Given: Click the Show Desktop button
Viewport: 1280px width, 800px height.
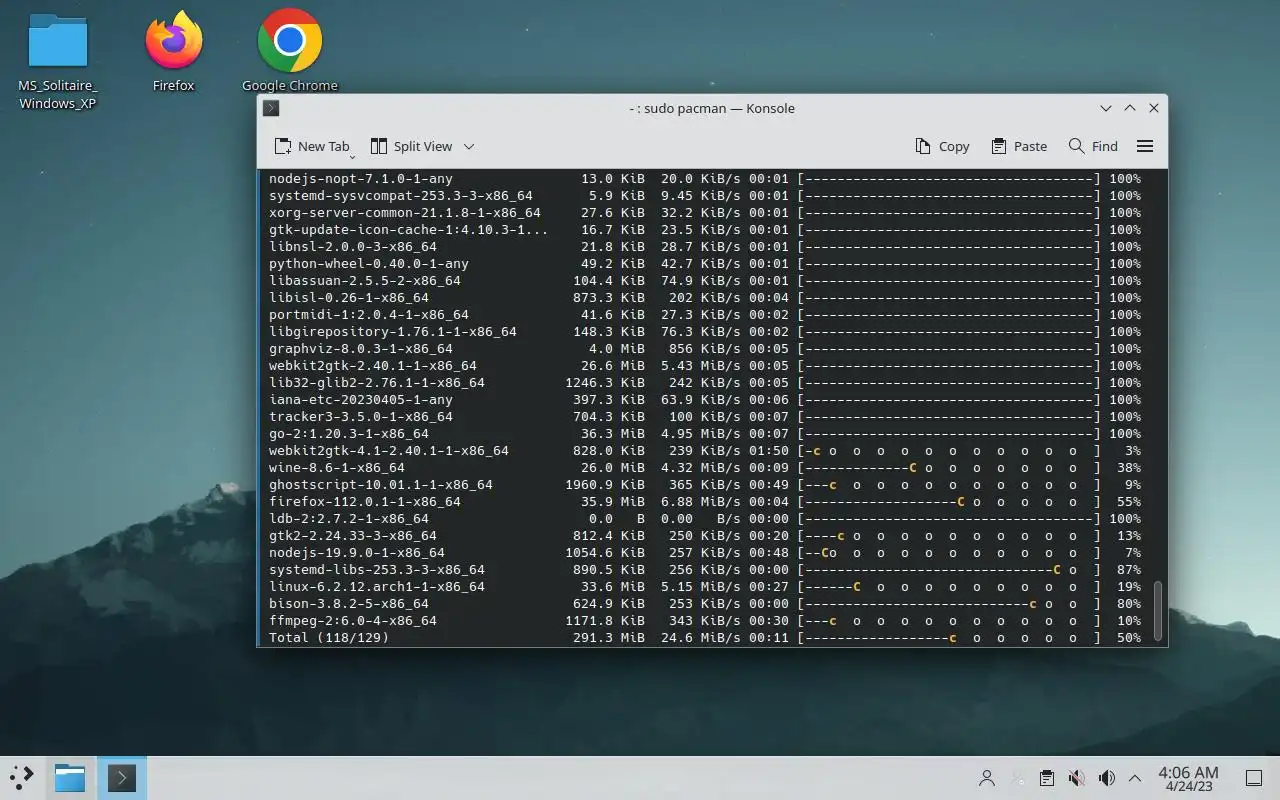Looking at the screenshot, I should click(1253, 778).
